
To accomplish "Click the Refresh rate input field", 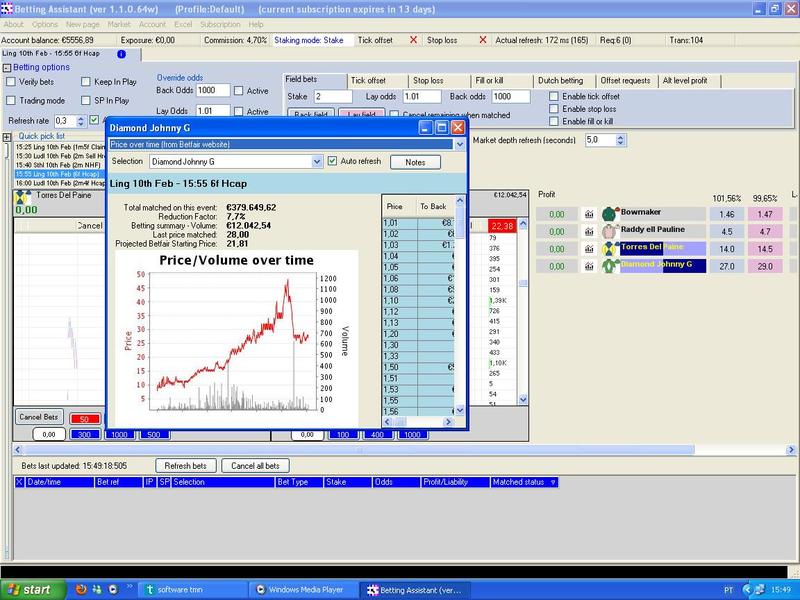I will pos(65,121).
